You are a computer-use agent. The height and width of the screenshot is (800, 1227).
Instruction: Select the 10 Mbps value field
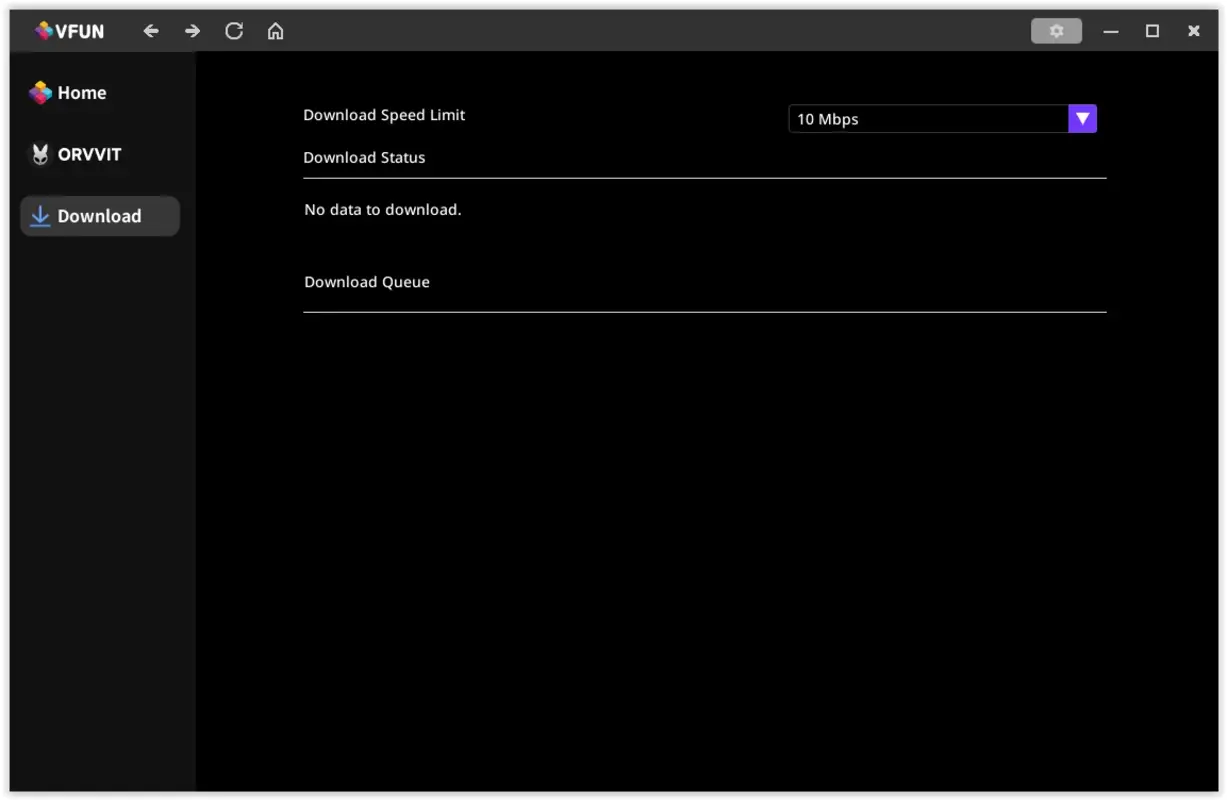[x=900, y=118]
